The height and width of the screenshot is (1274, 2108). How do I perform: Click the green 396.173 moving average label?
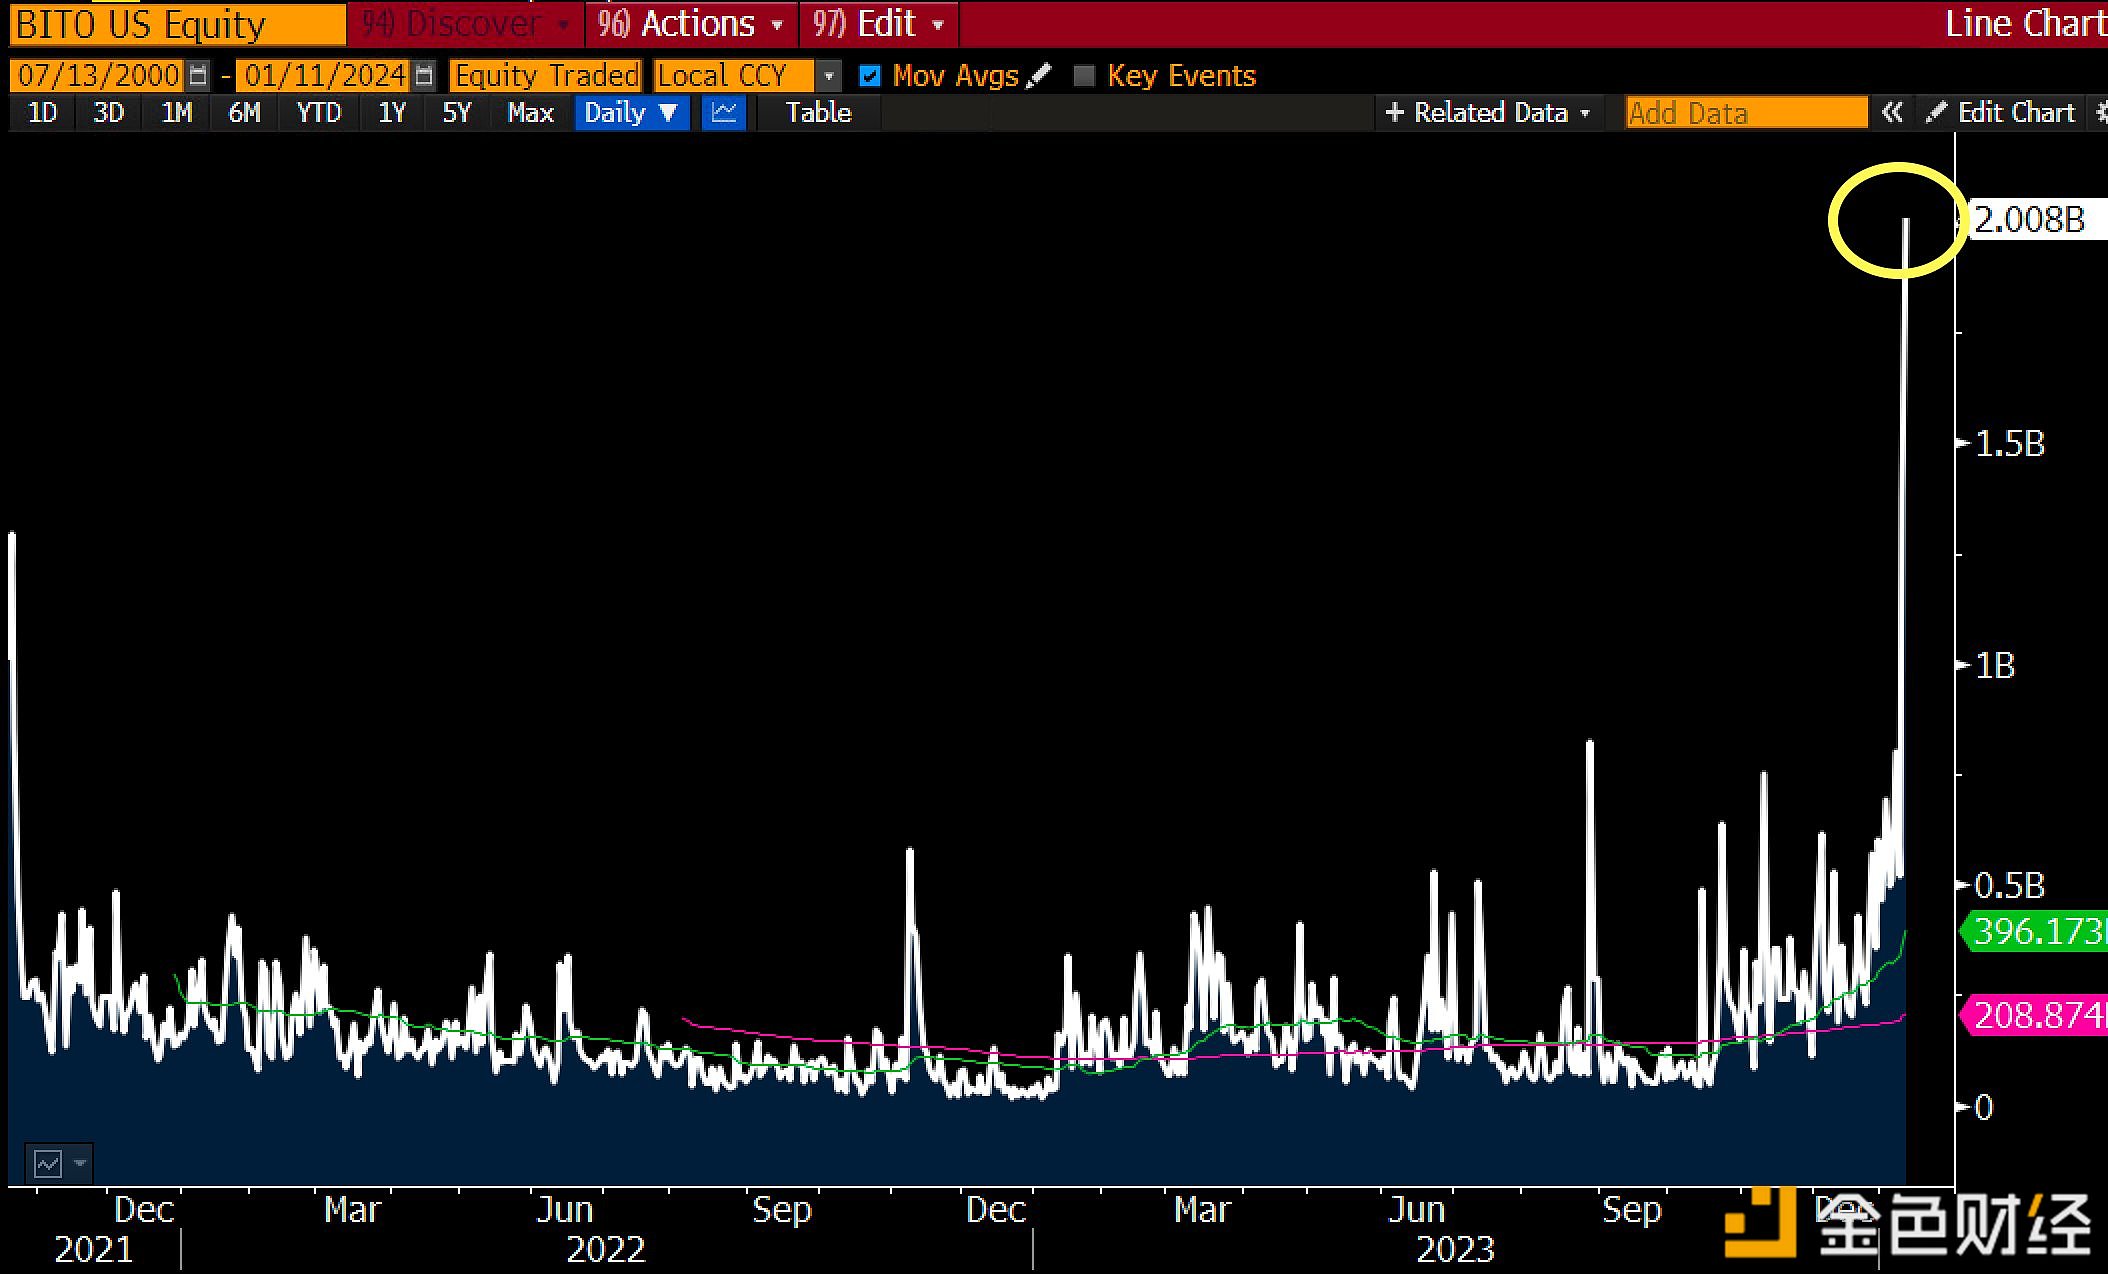(2036, 932)
